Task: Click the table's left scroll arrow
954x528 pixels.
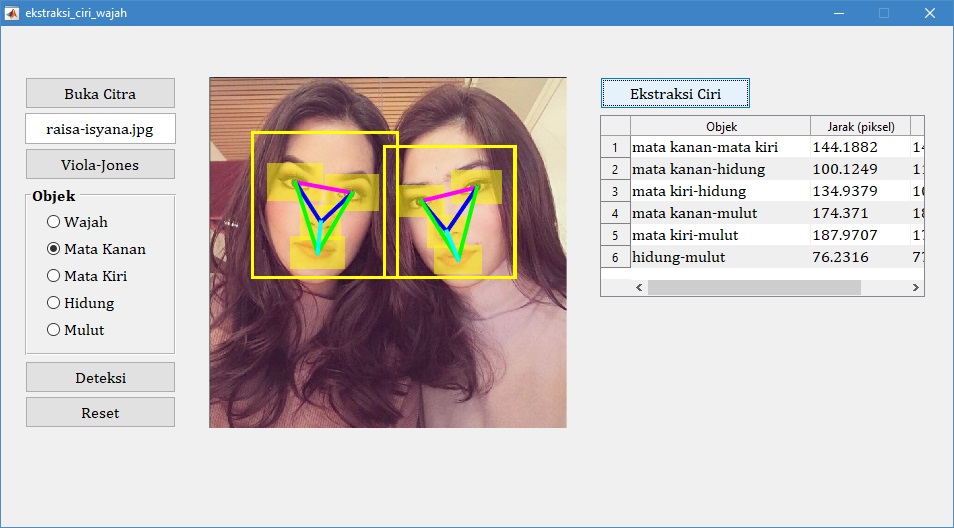Action: coord(640,287)
